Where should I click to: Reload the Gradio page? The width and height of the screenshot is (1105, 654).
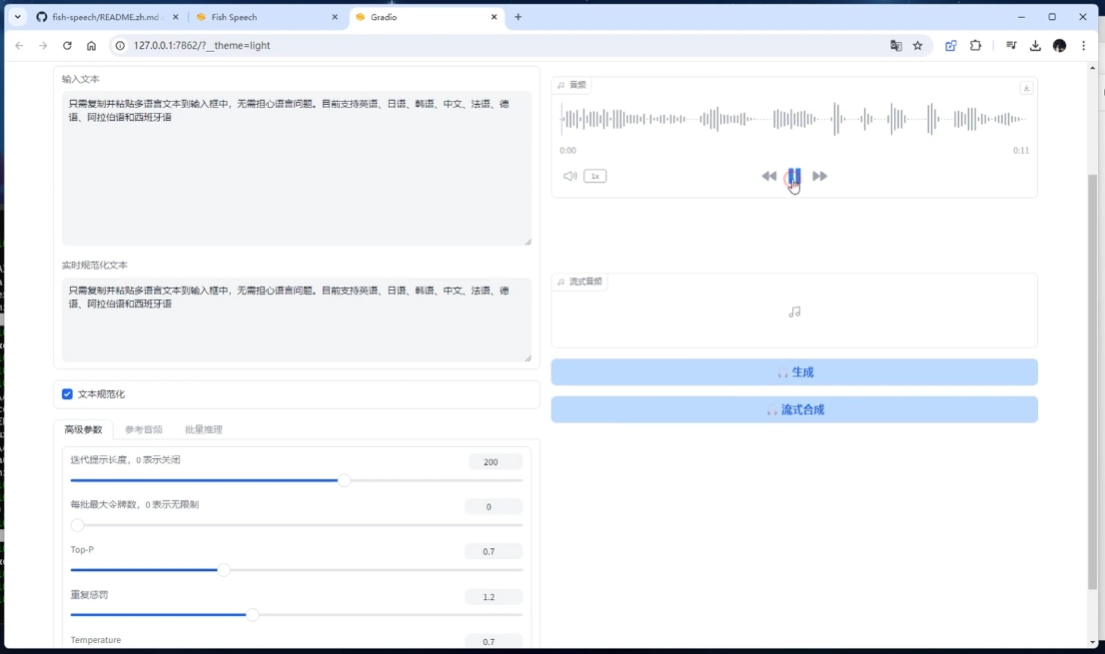pos(67,46)
